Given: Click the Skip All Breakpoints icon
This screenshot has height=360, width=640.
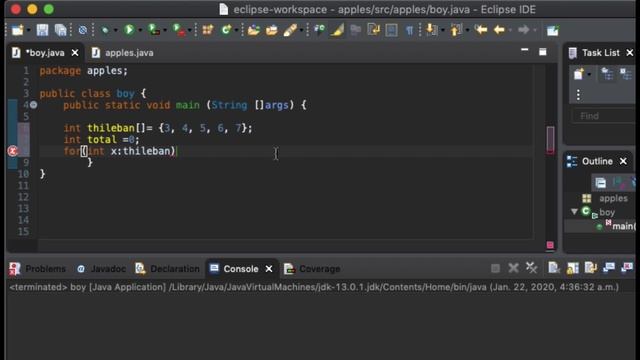Looking at the screenshot, I should coord(82,30).
